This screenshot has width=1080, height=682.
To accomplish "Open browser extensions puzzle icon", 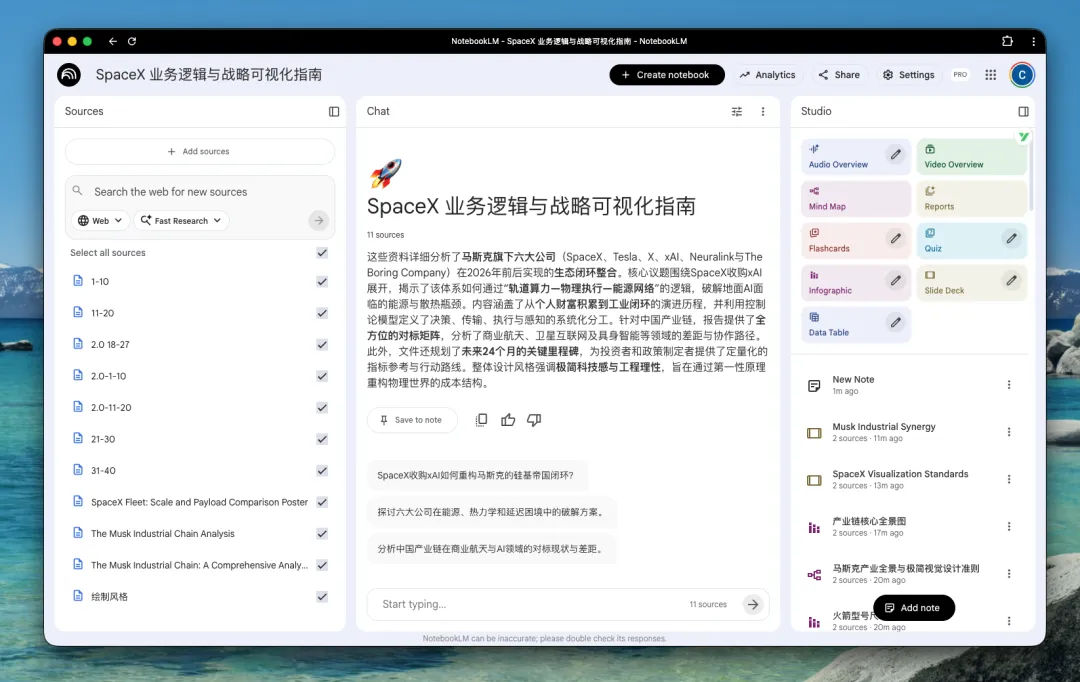I will [x=1007, y=41].
